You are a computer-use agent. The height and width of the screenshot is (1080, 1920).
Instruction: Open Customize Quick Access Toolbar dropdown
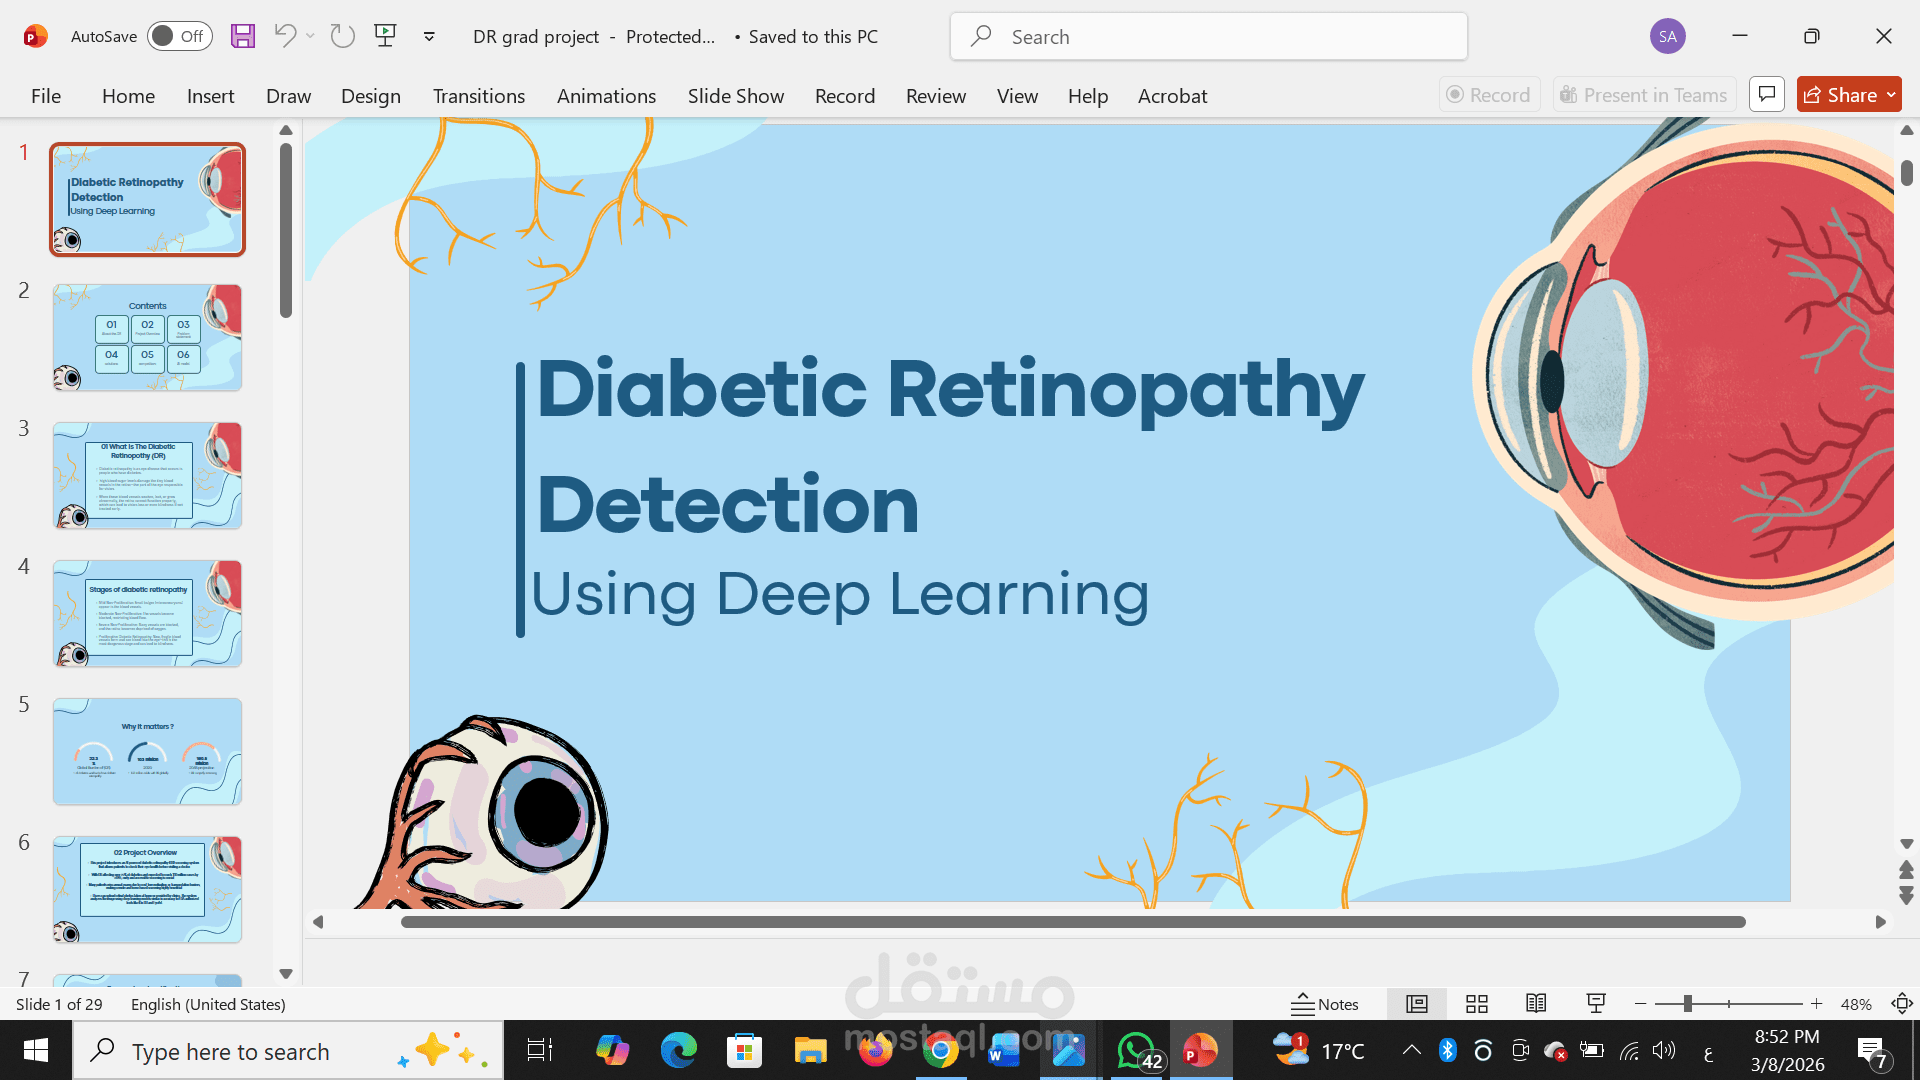coord(429,36)
